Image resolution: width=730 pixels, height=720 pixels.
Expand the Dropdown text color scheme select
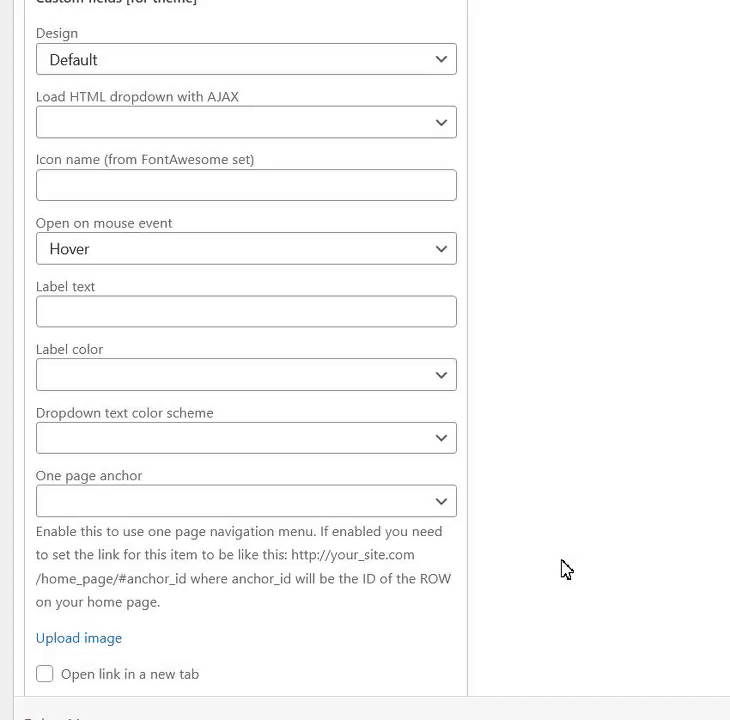point(246,438)
